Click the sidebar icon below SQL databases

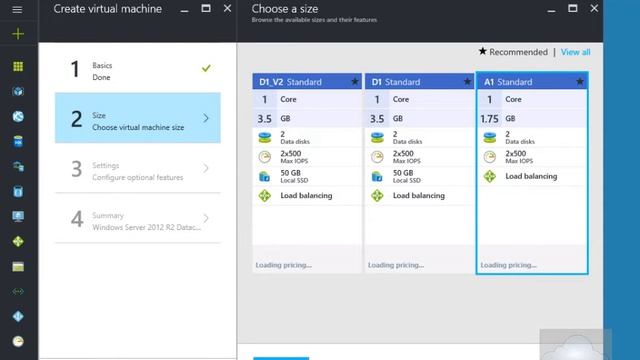pyautogui.click(x=18, y=167)
